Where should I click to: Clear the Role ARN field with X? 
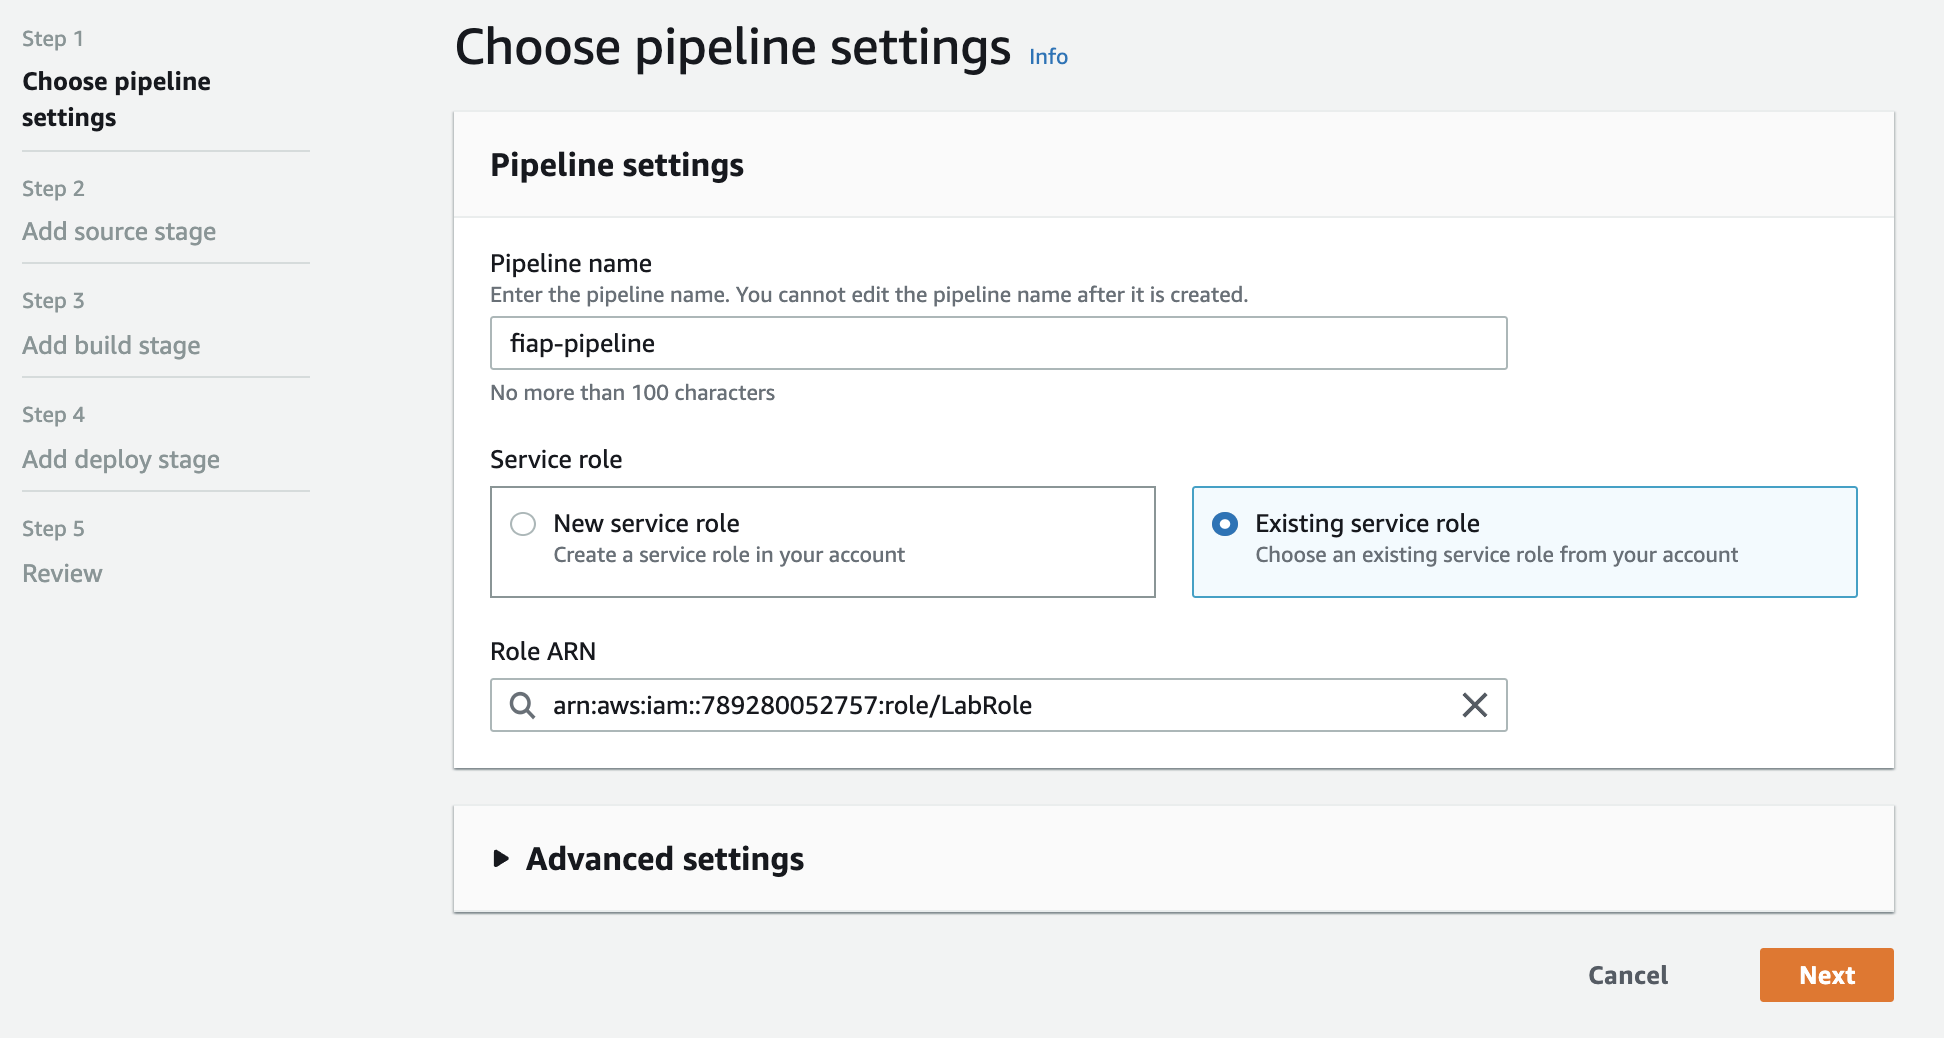1474,705
